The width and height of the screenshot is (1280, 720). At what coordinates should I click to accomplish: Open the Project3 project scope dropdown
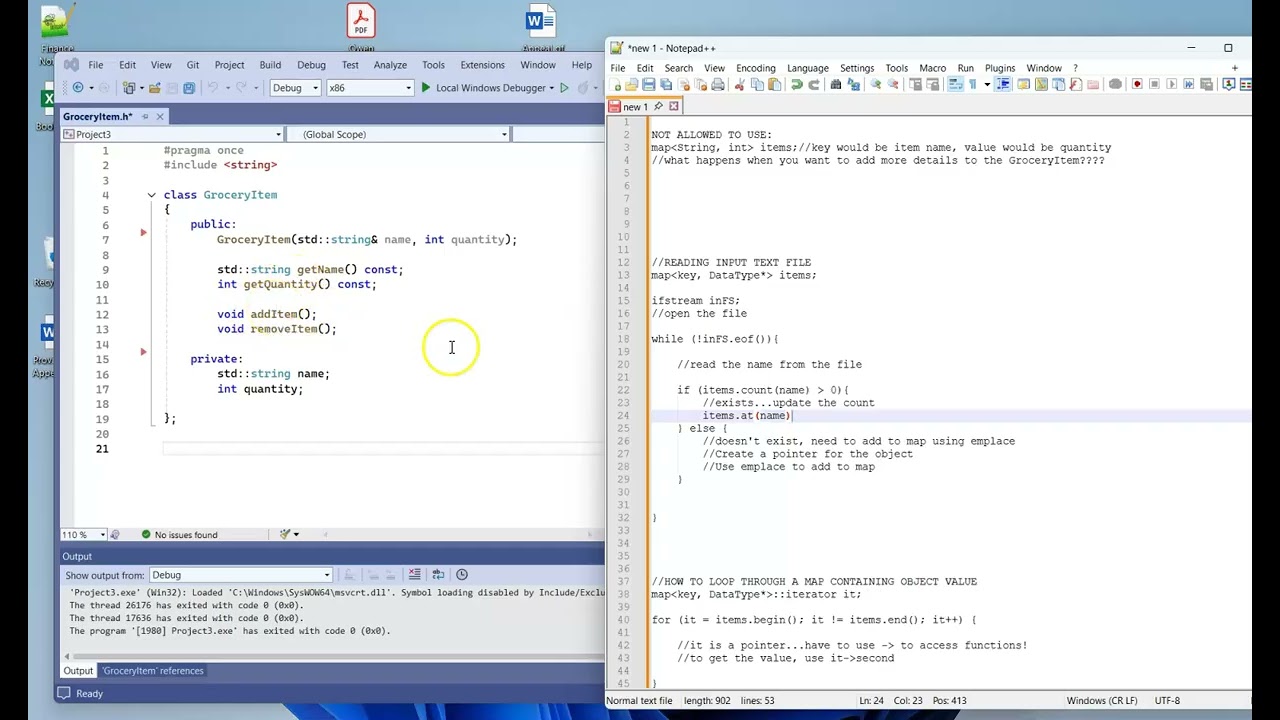(x=172, y=134)
